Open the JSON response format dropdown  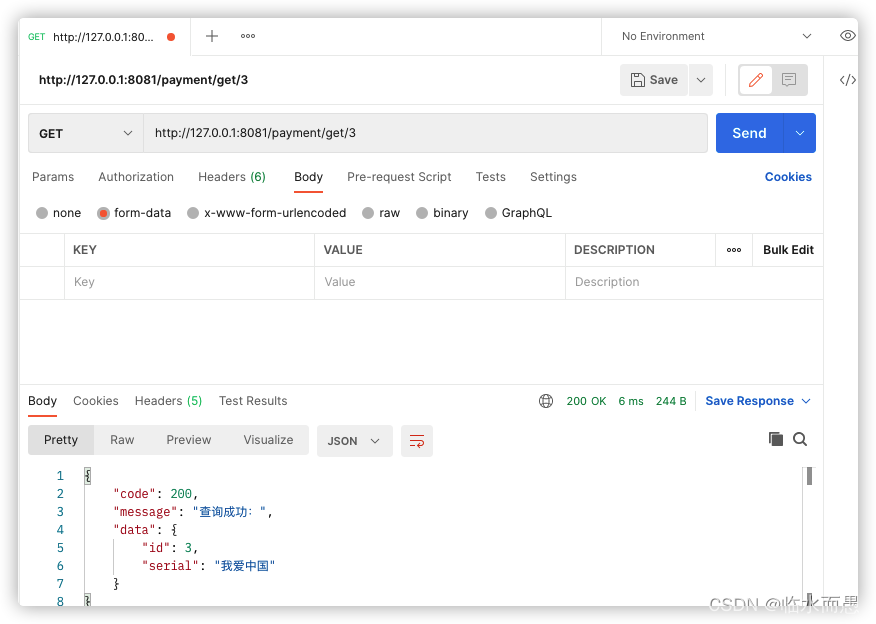click(x=354, y=441)
